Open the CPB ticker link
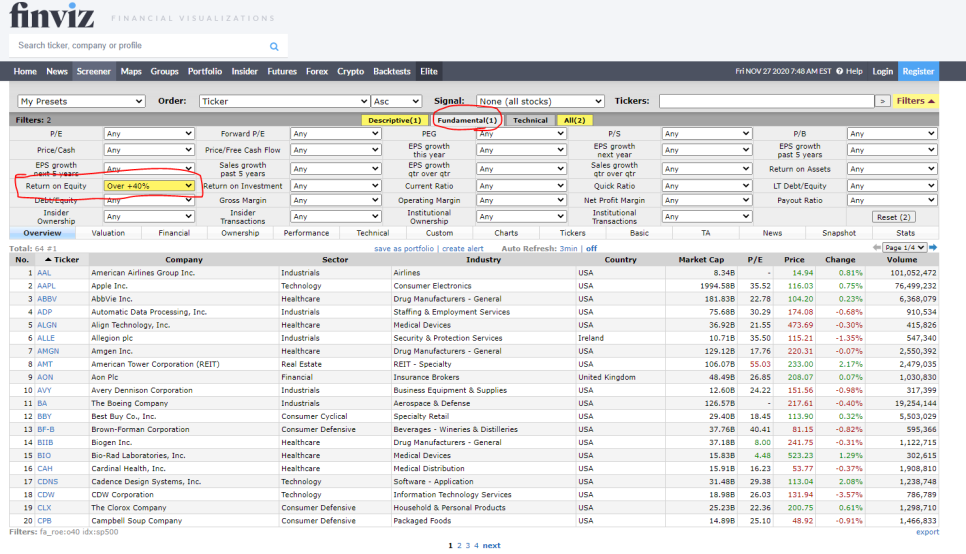Screen dimensions: 966x554 pos(44,521)
